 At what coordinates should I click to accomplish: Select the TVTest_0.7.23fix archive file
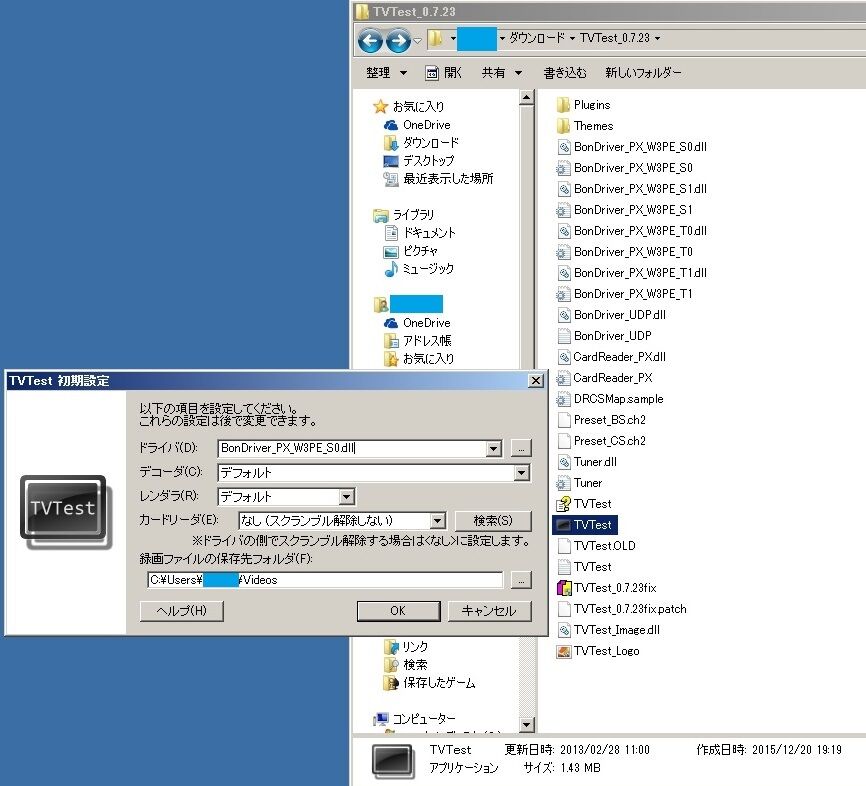(x=607, y=587)
